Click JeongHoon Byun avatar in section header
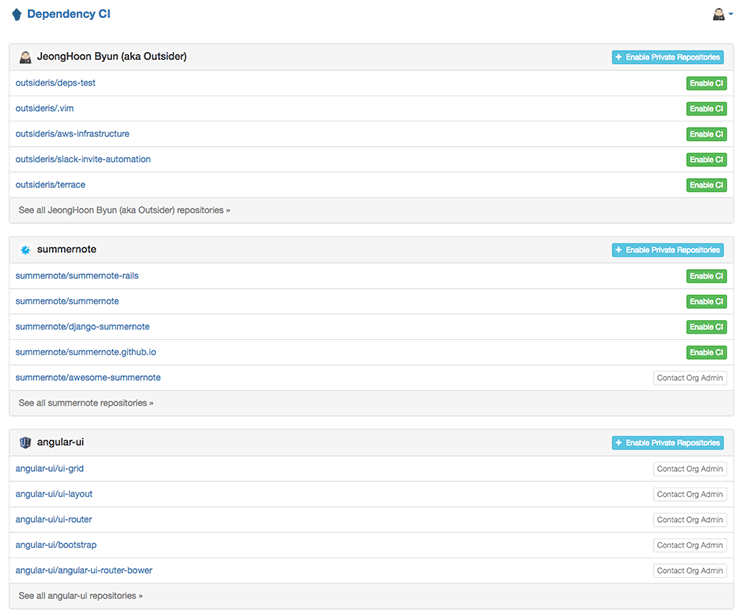The width and height of the screenshot is (750, 616). tap(25, 57)
